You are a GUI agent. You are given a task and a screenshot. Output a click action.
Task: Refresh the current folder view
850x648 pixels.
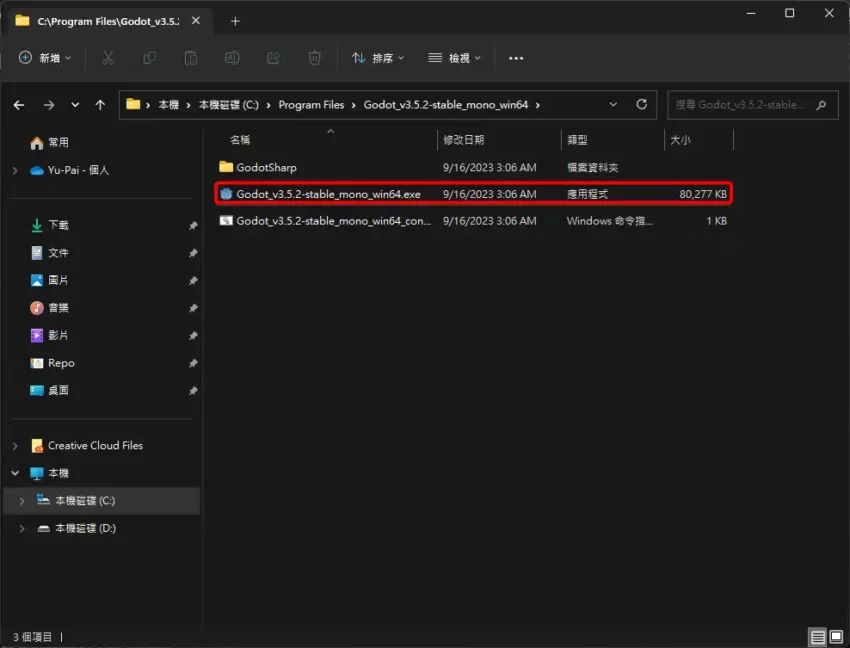[641, 104]
